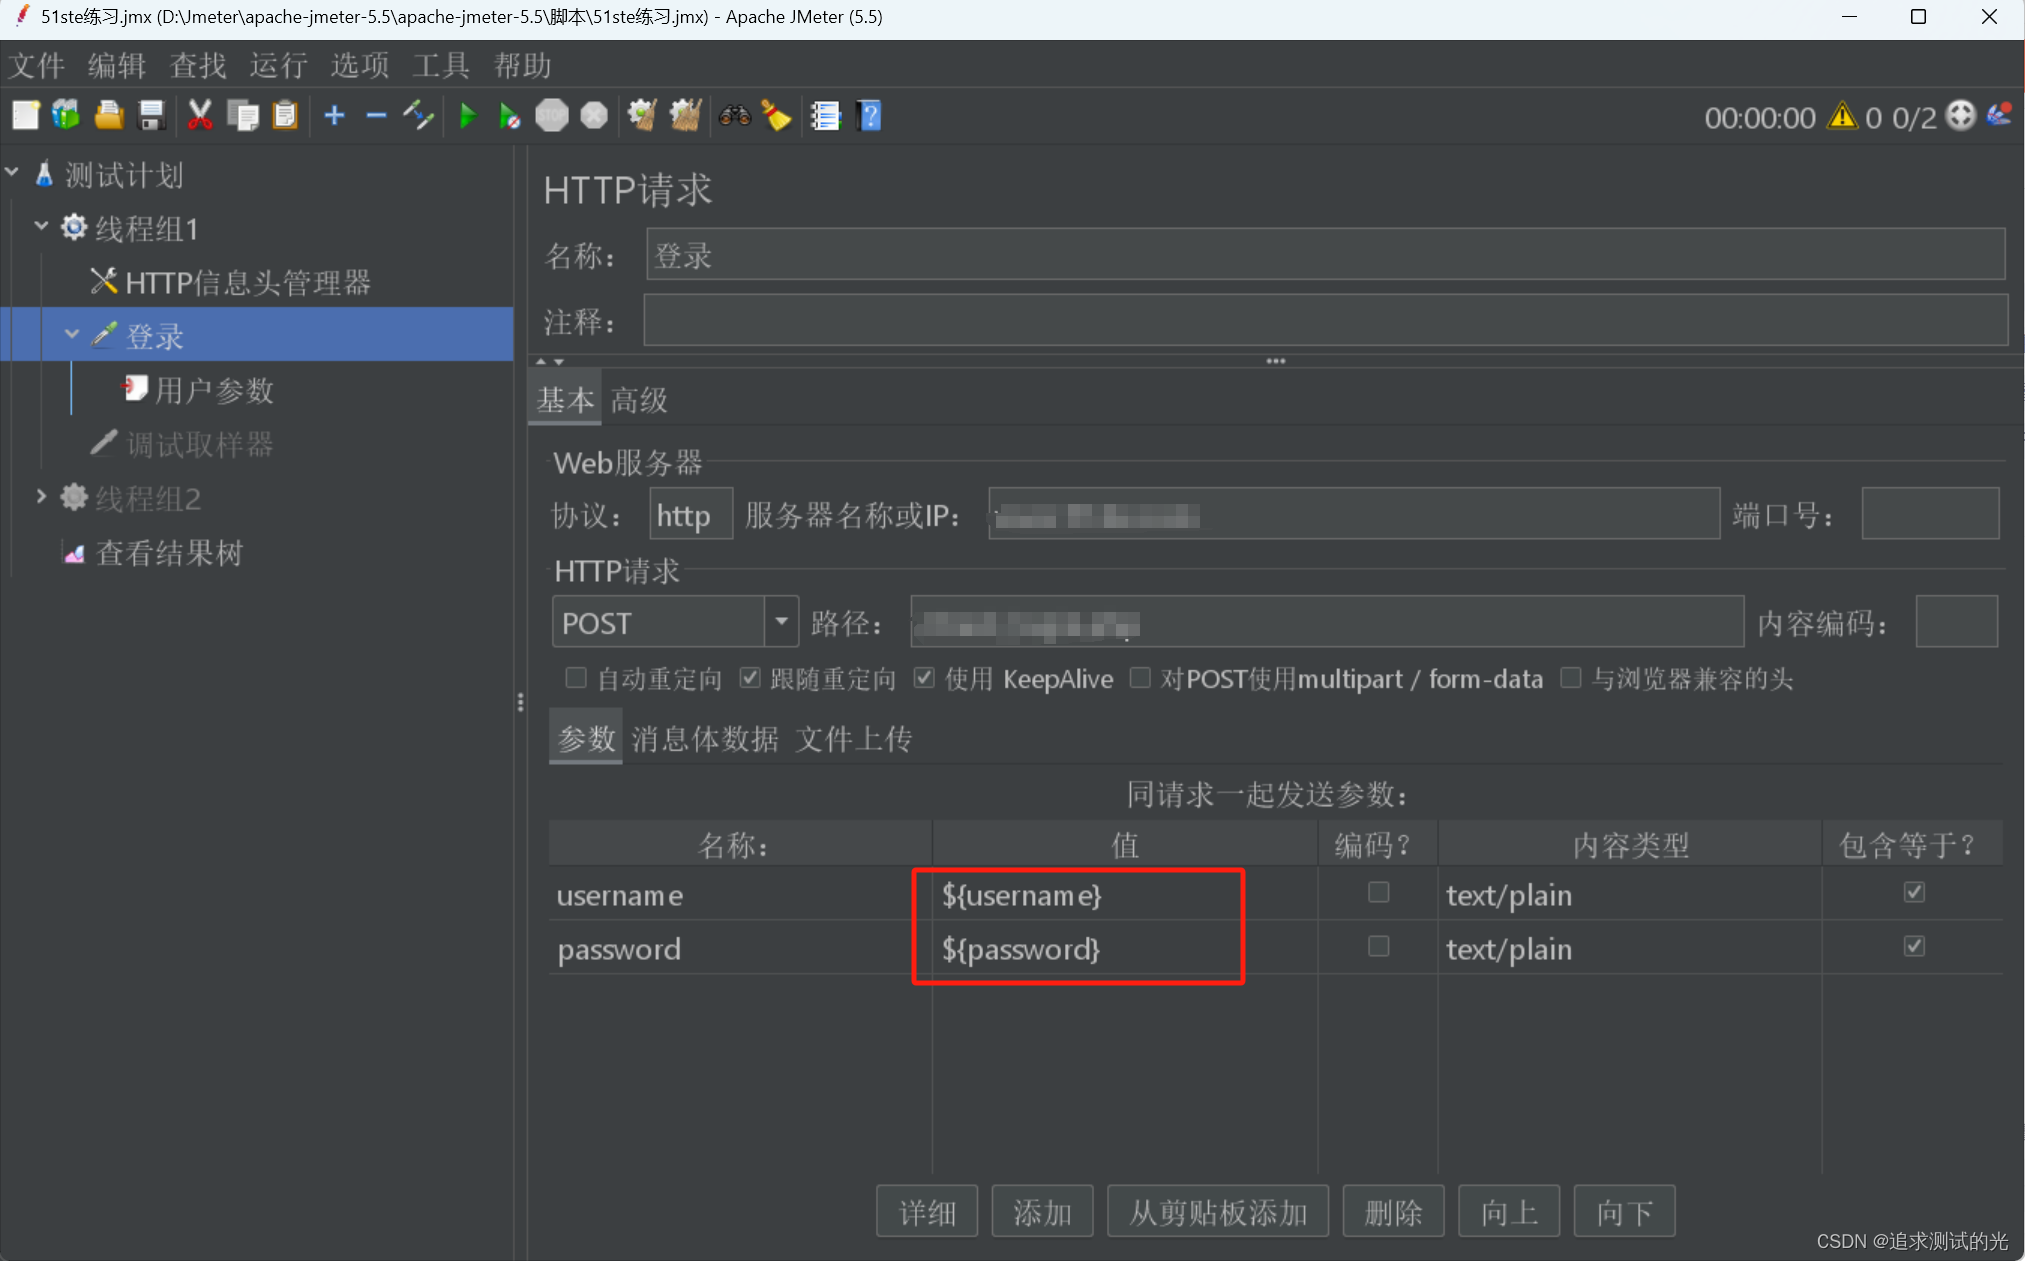
Task: Collapse the 登录 tree node
Action: coord(72,334)
